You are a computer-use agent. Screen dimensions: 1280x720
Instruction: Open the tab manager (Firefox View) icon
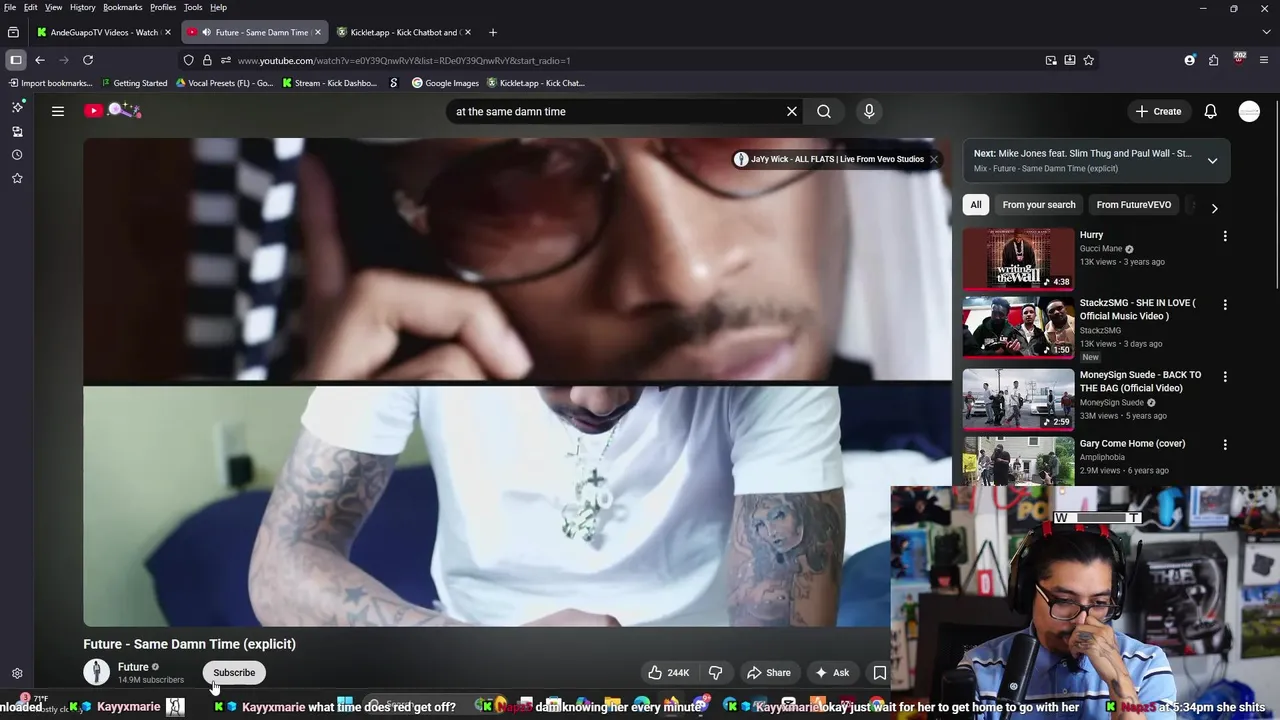point(13,32)
